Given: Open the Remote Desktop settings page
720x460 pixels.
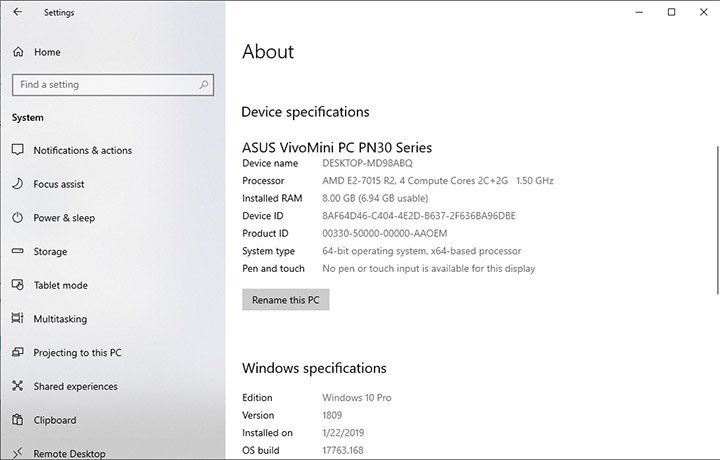Looking at the screenshot, I should click(x=69, y=453).
